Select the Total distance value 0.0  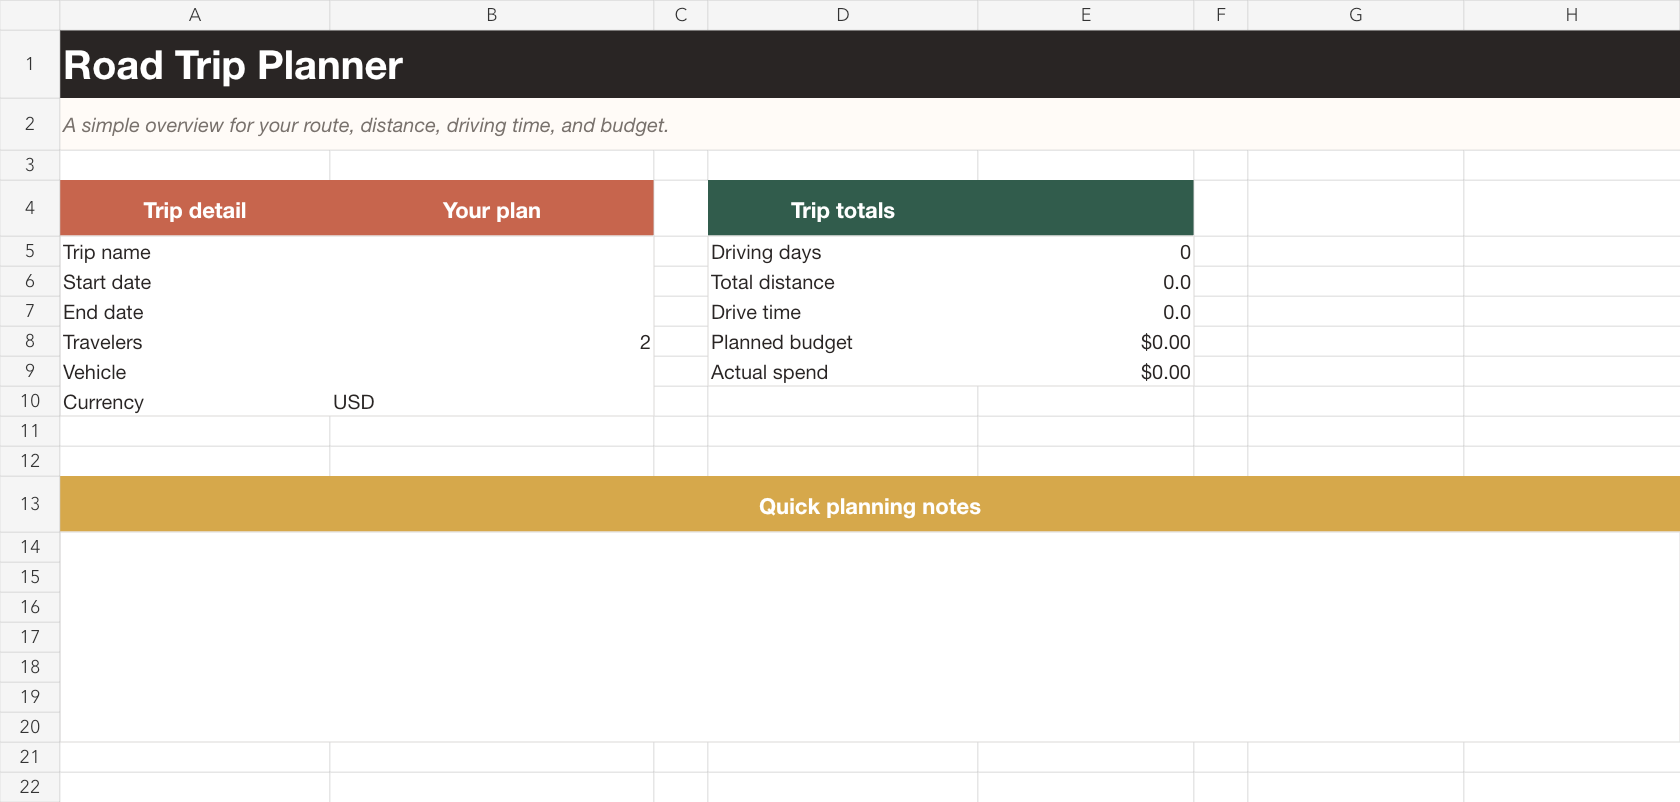point(1086,282)
